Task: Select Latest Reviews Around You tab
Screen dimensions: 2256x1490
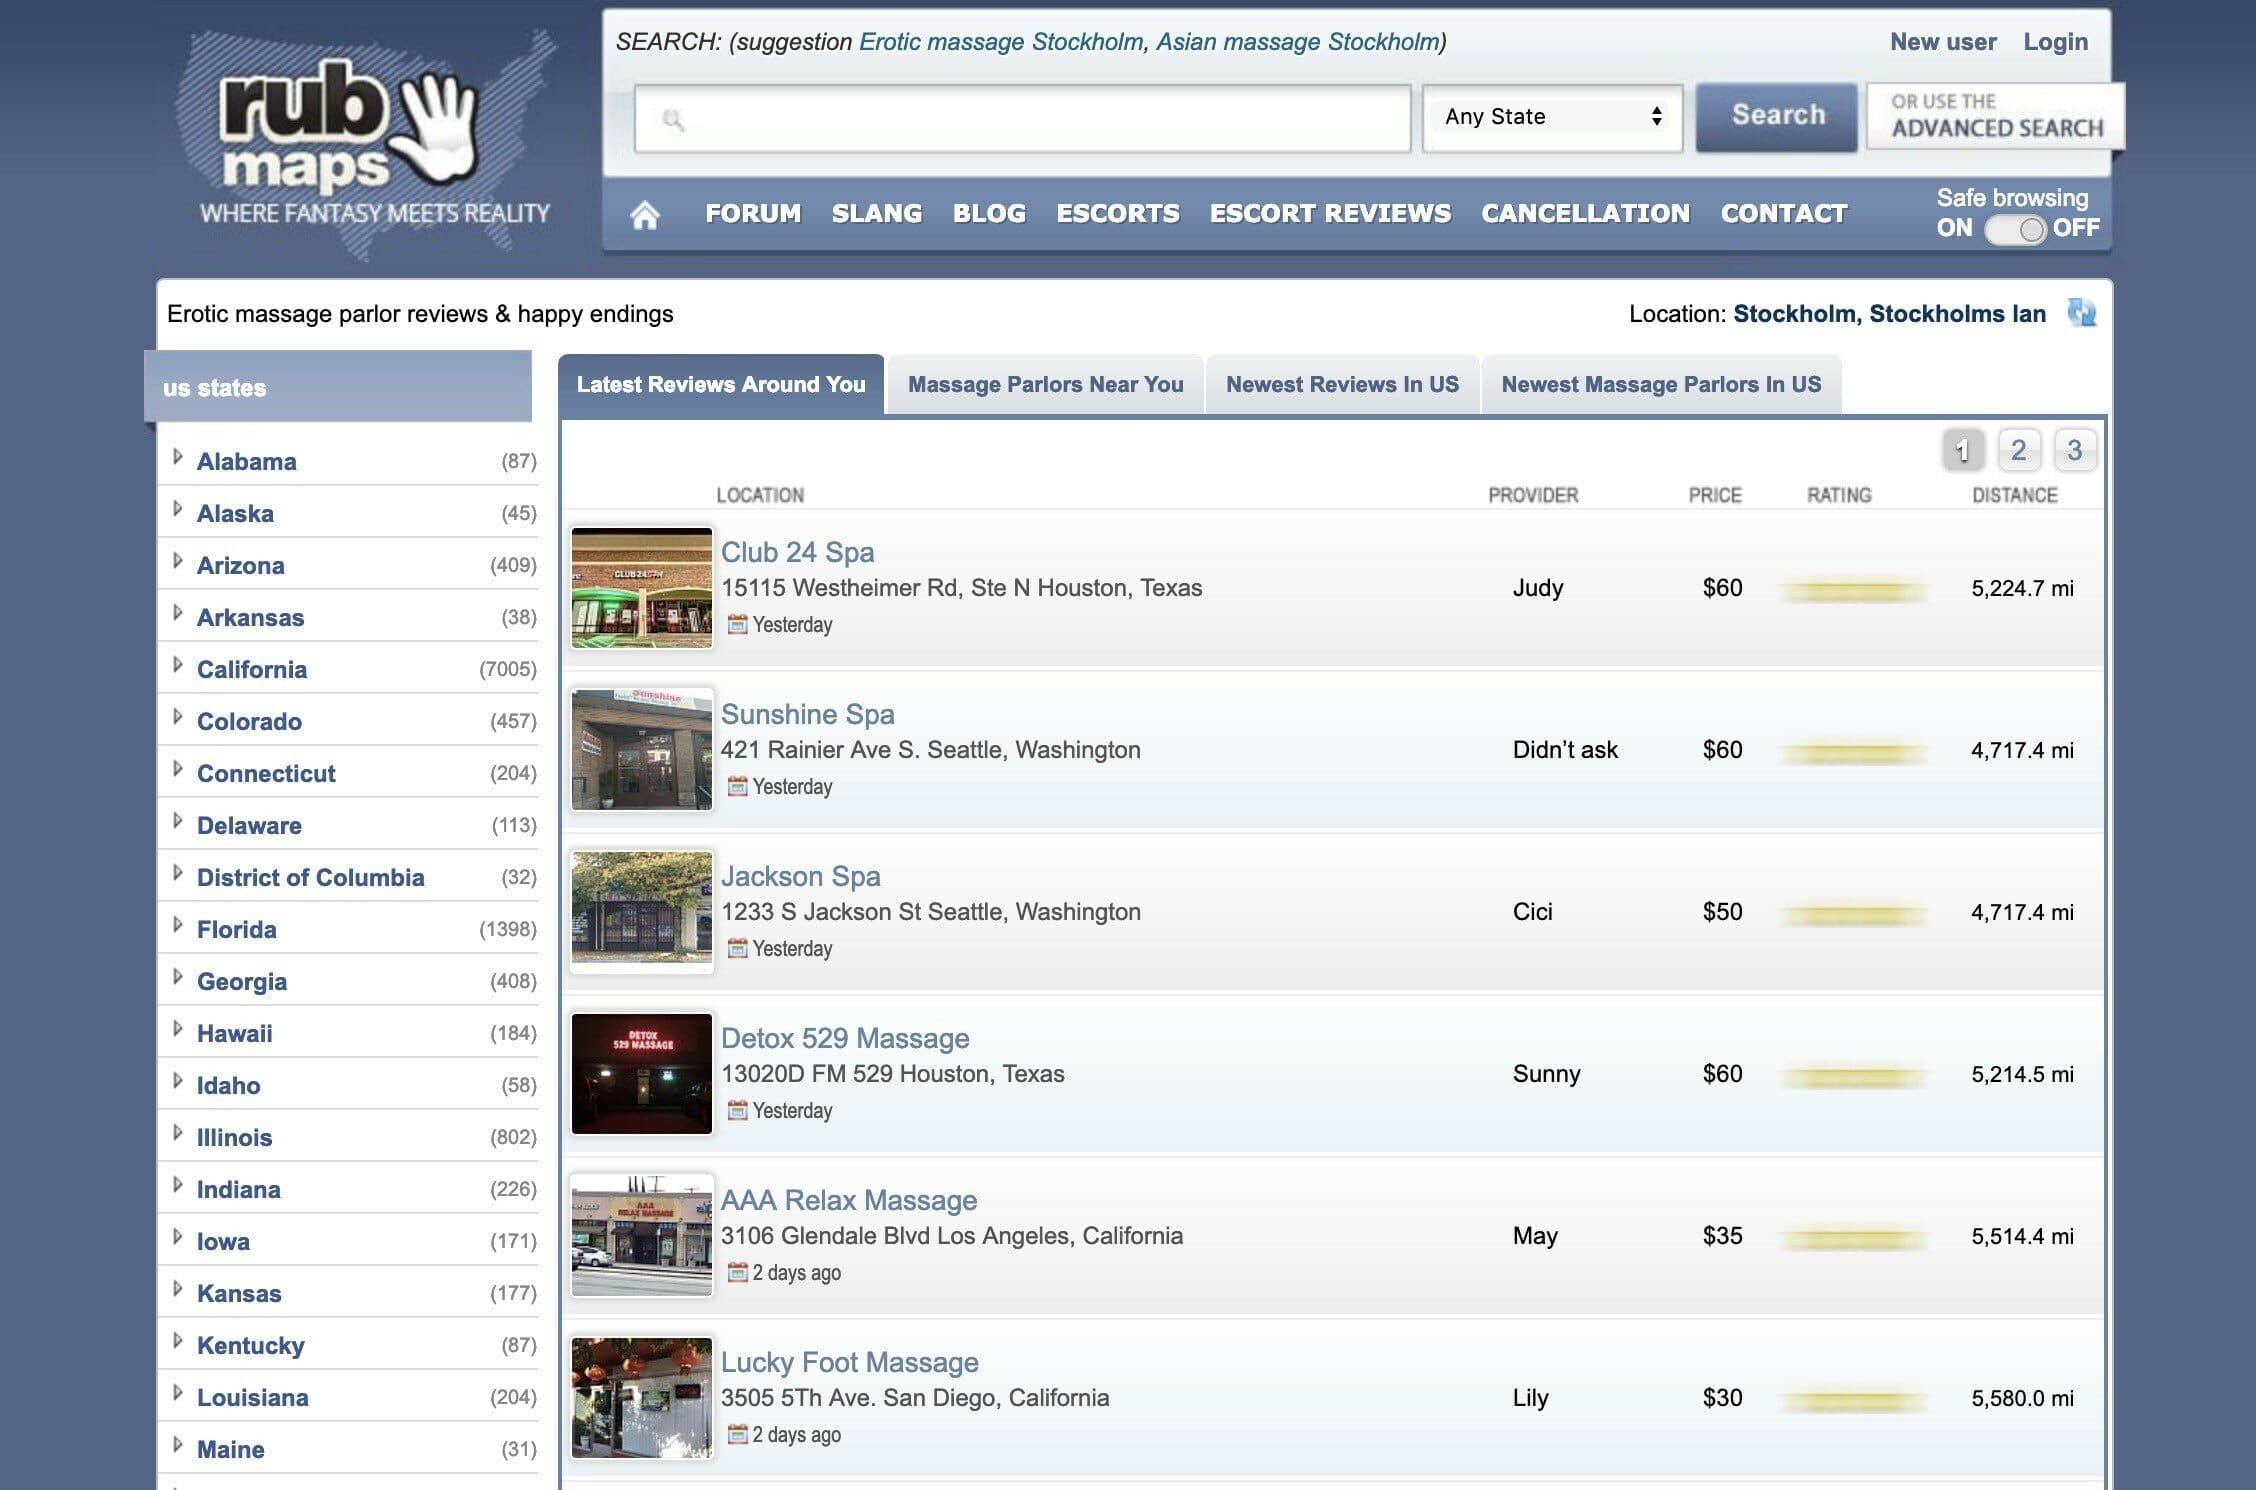Action: (x=721, y=385)
